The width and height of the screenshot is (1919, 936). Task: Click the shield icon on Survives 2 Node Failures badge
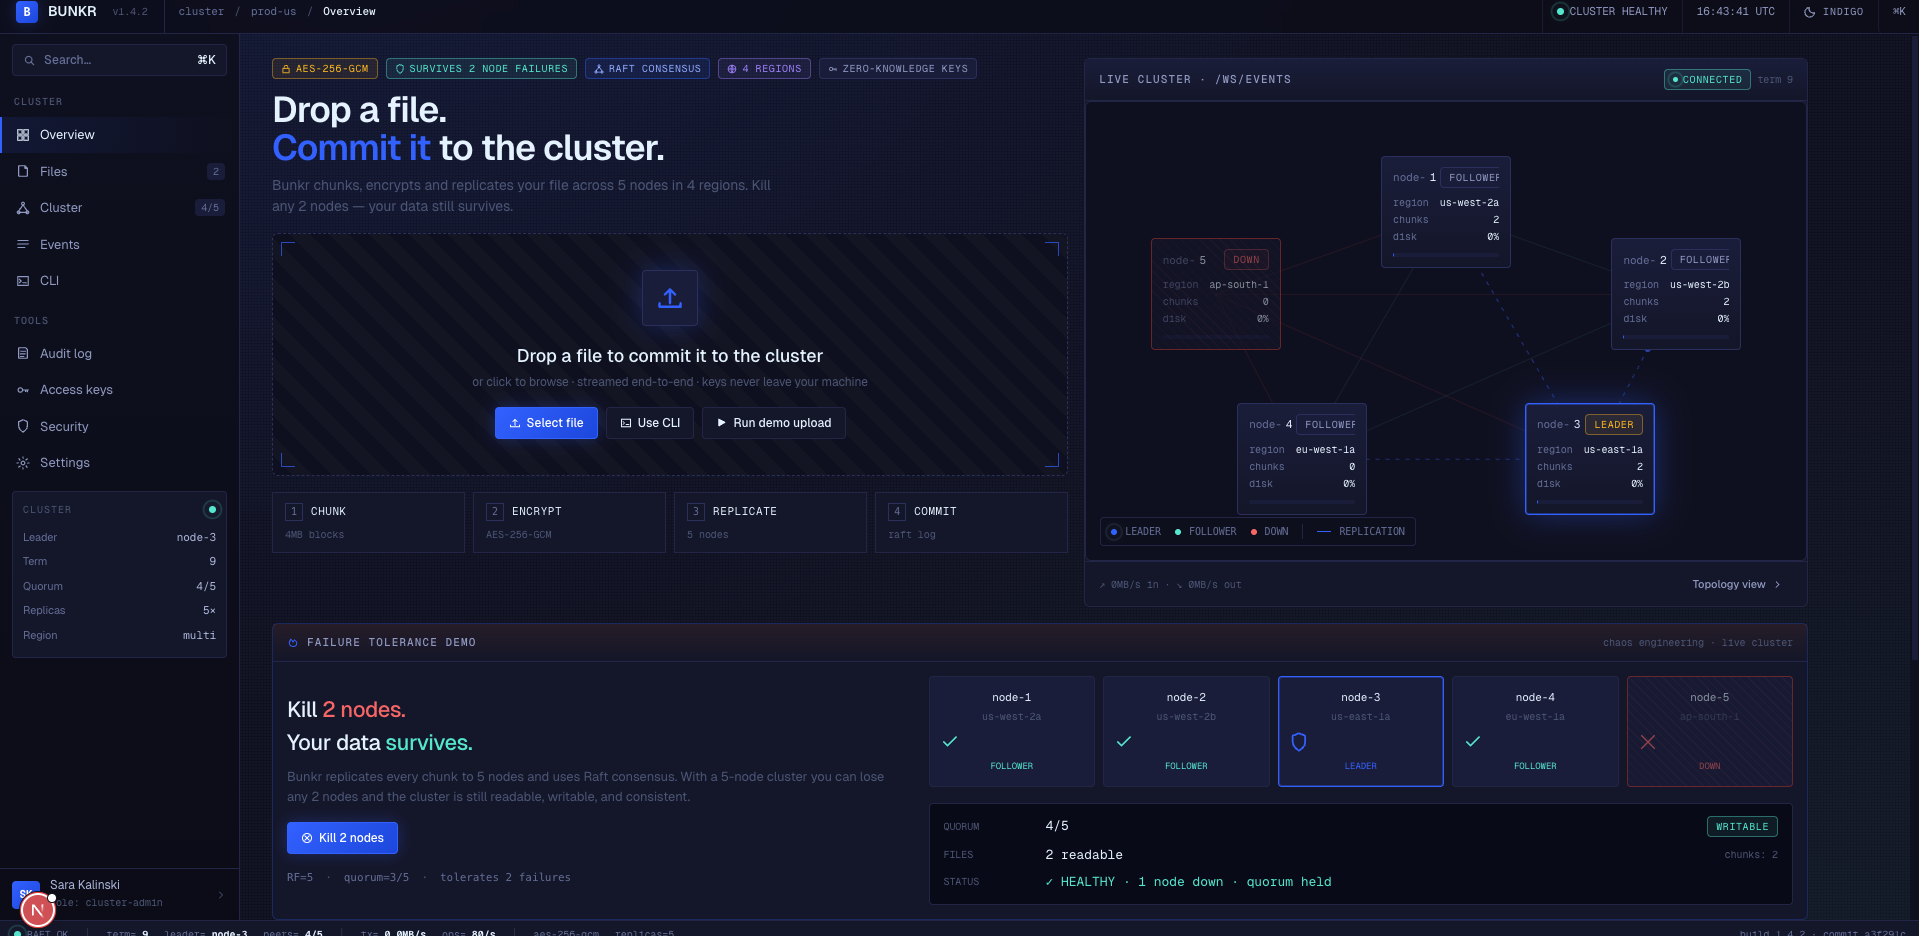tap(400, 69)
